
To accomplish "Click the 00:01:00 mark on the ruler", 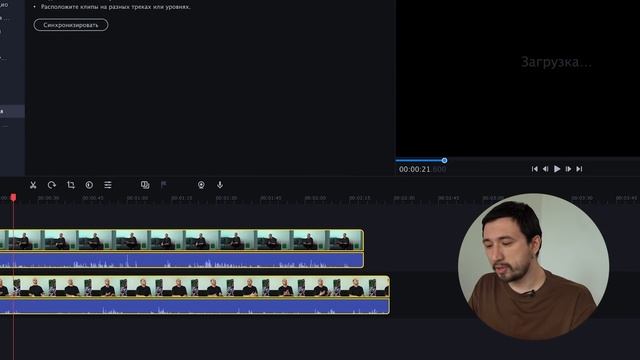I will [x=137, y=198].
